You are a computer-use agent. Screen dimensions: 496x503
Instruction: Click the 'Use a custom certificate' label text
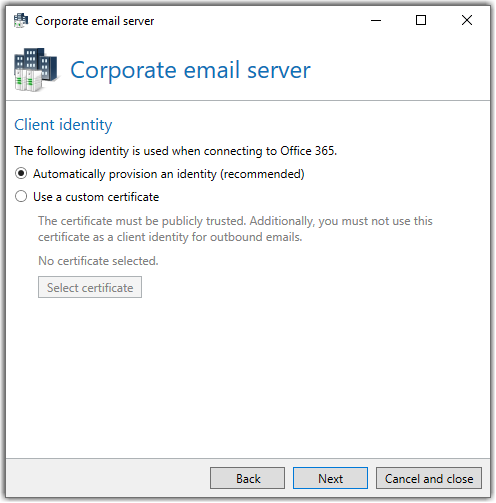tap(96, 197)
